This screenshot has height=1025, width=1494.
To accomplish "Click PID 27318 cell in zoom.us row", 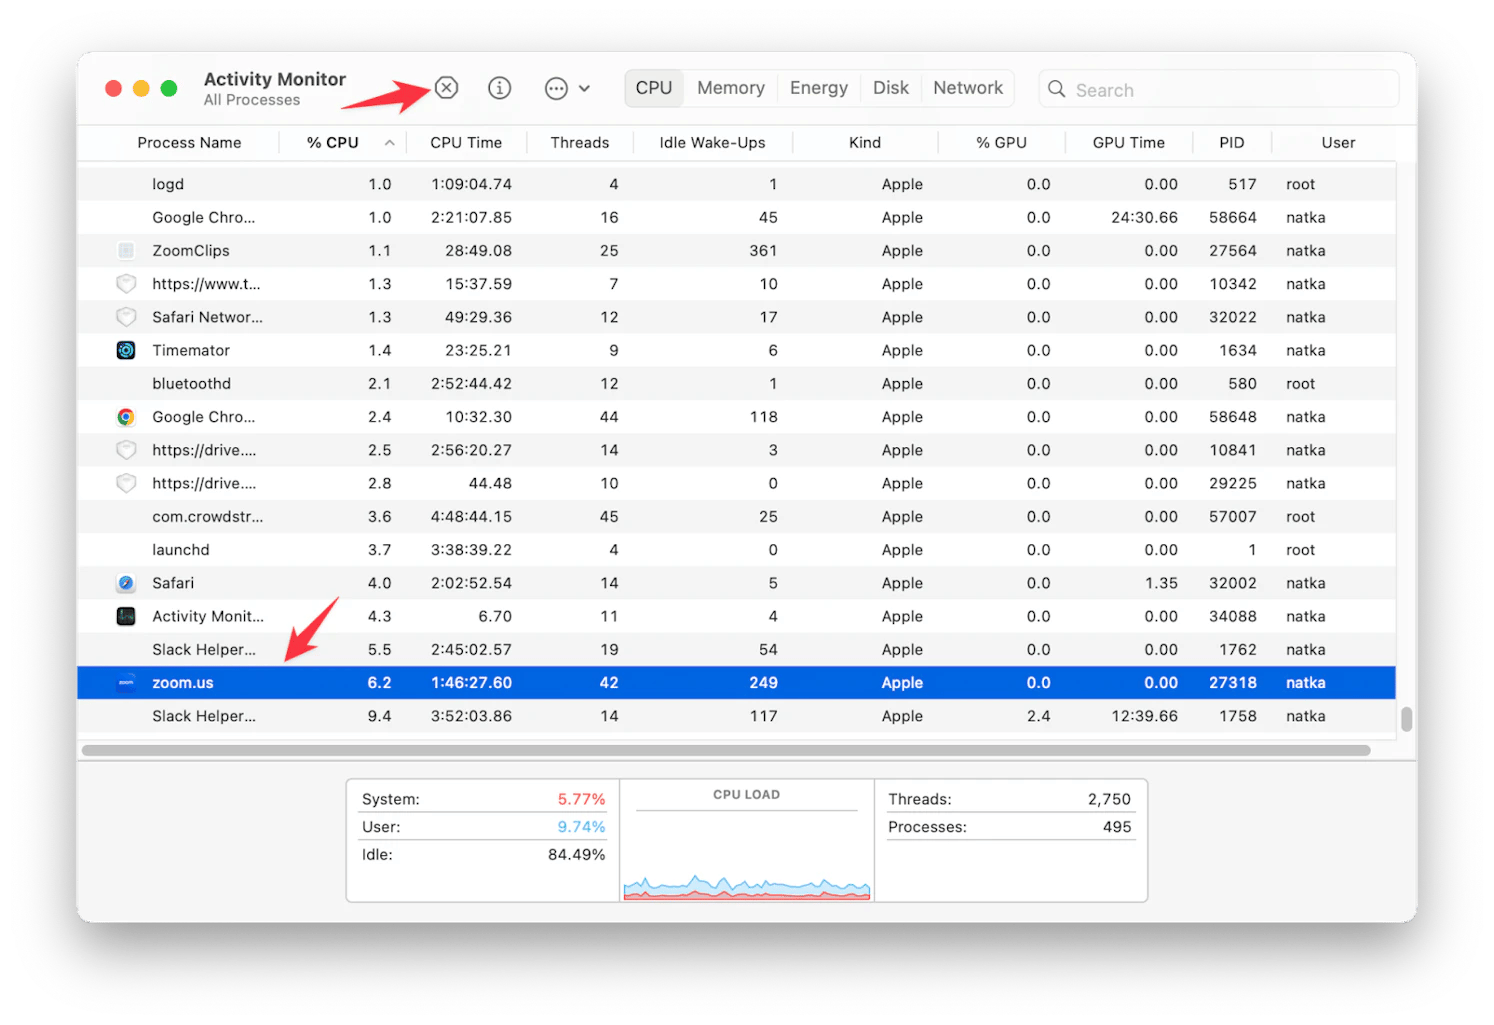I will click(1233, 683).
